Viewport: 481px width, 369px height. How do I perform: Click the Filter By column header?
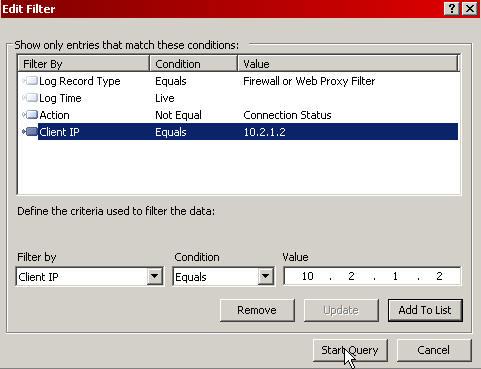(83, 63)
